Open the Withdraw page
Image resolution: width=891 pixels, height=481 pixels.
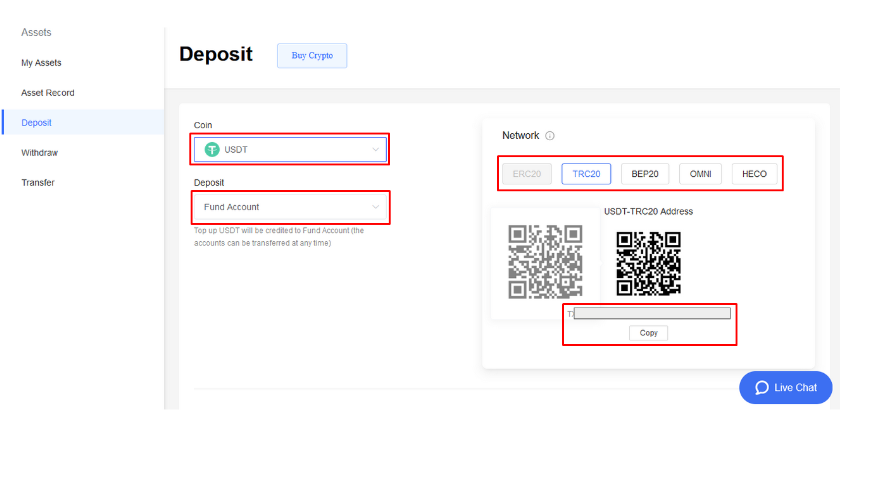point(39,153)
